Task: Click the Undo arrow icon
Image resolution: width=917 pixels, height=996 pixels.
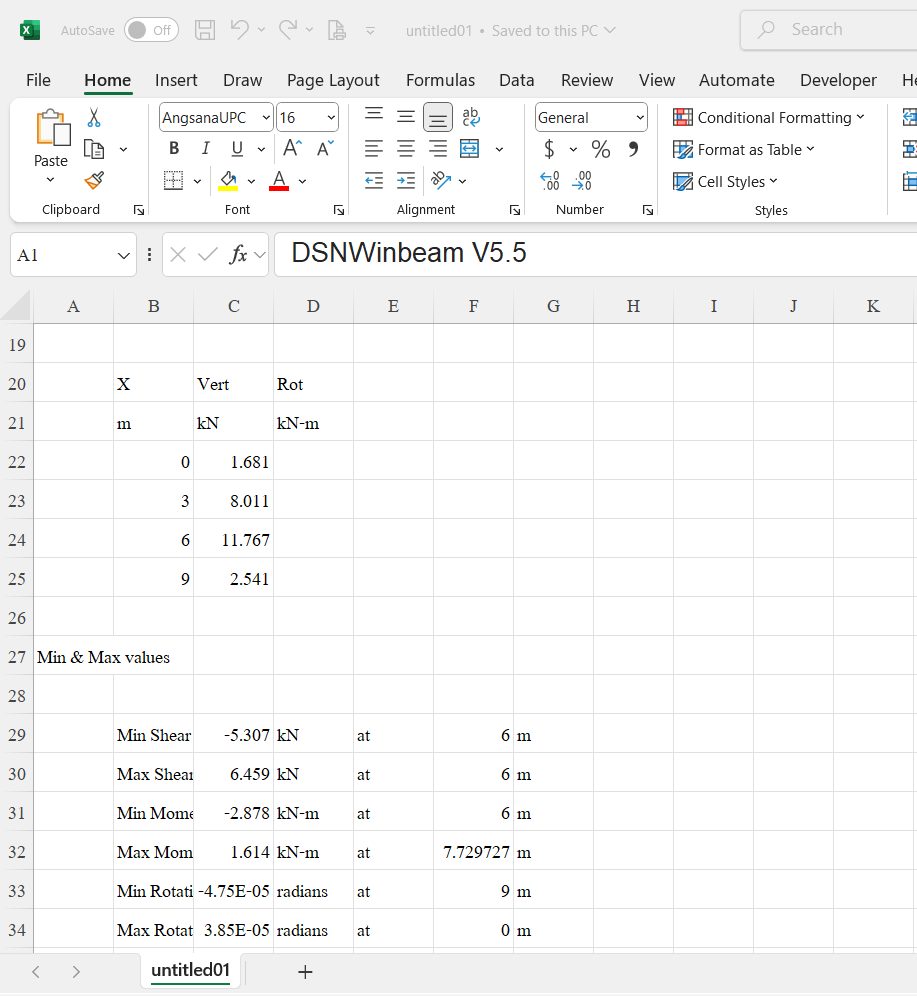Action: (x=239, y=29)
